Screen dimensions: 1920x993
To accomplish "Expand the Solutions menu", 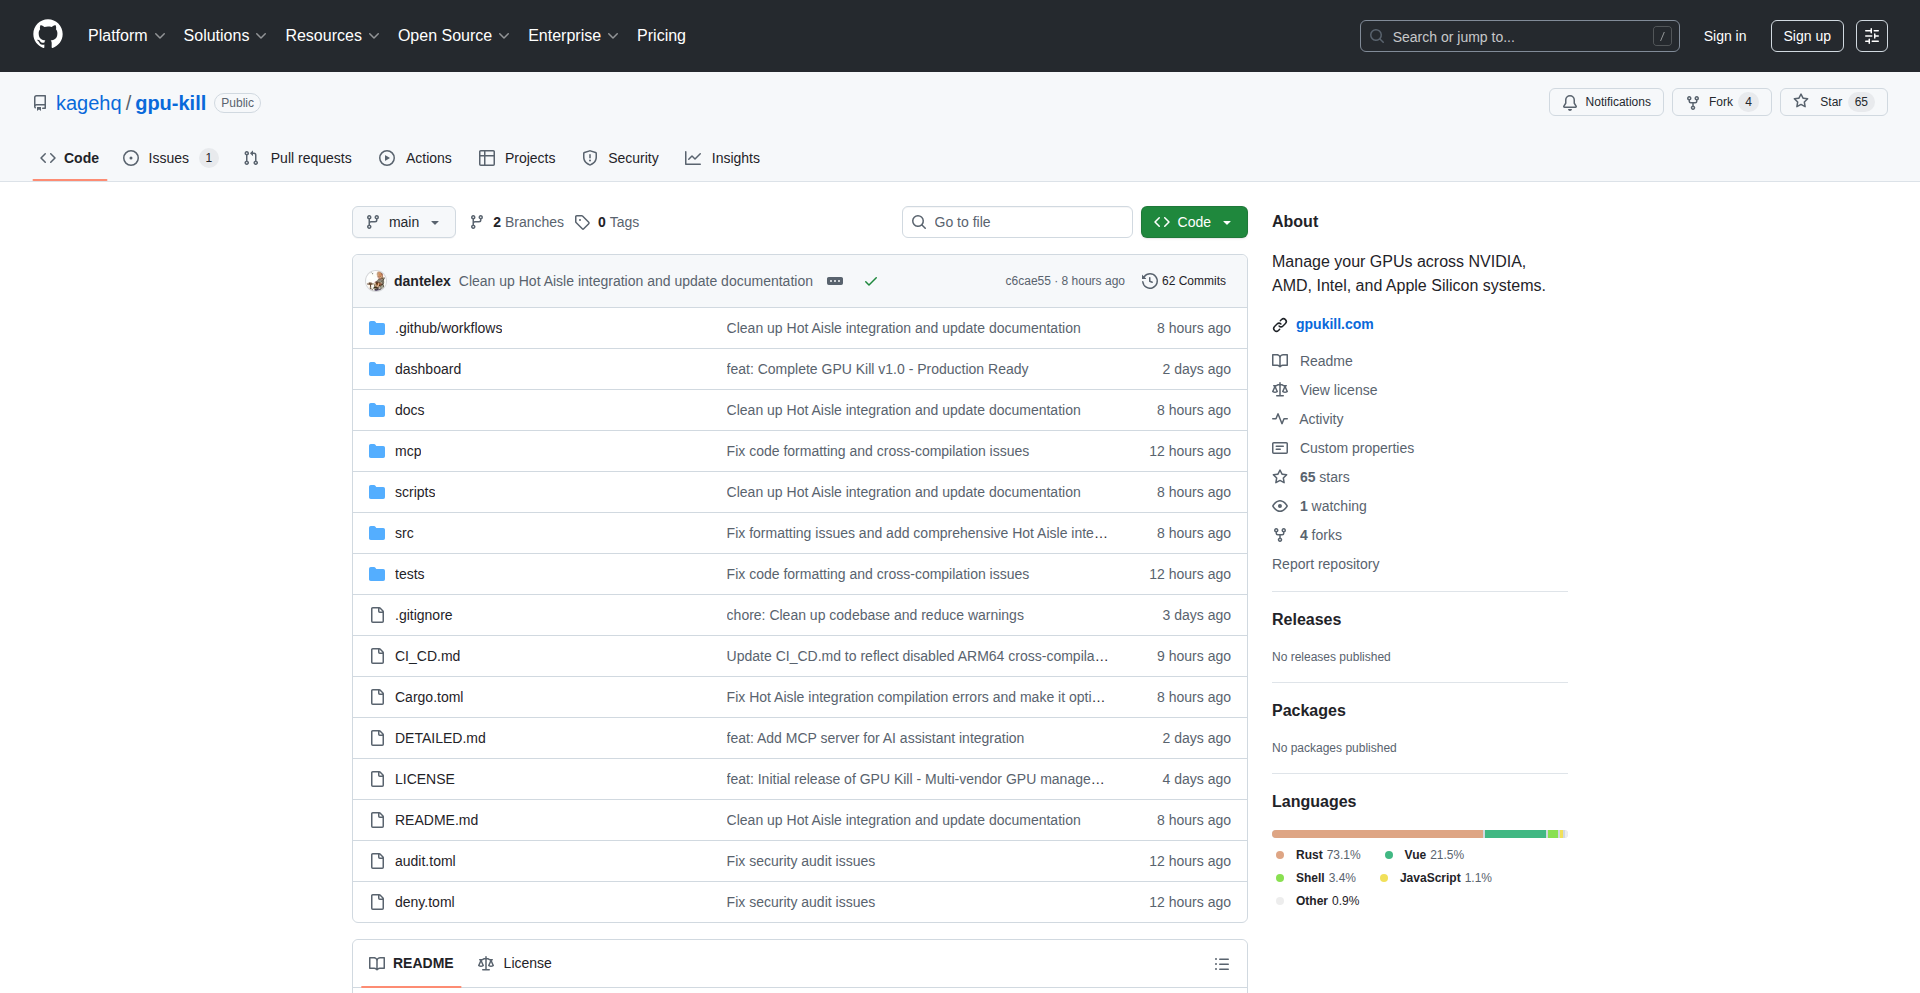I will point(225,36).
